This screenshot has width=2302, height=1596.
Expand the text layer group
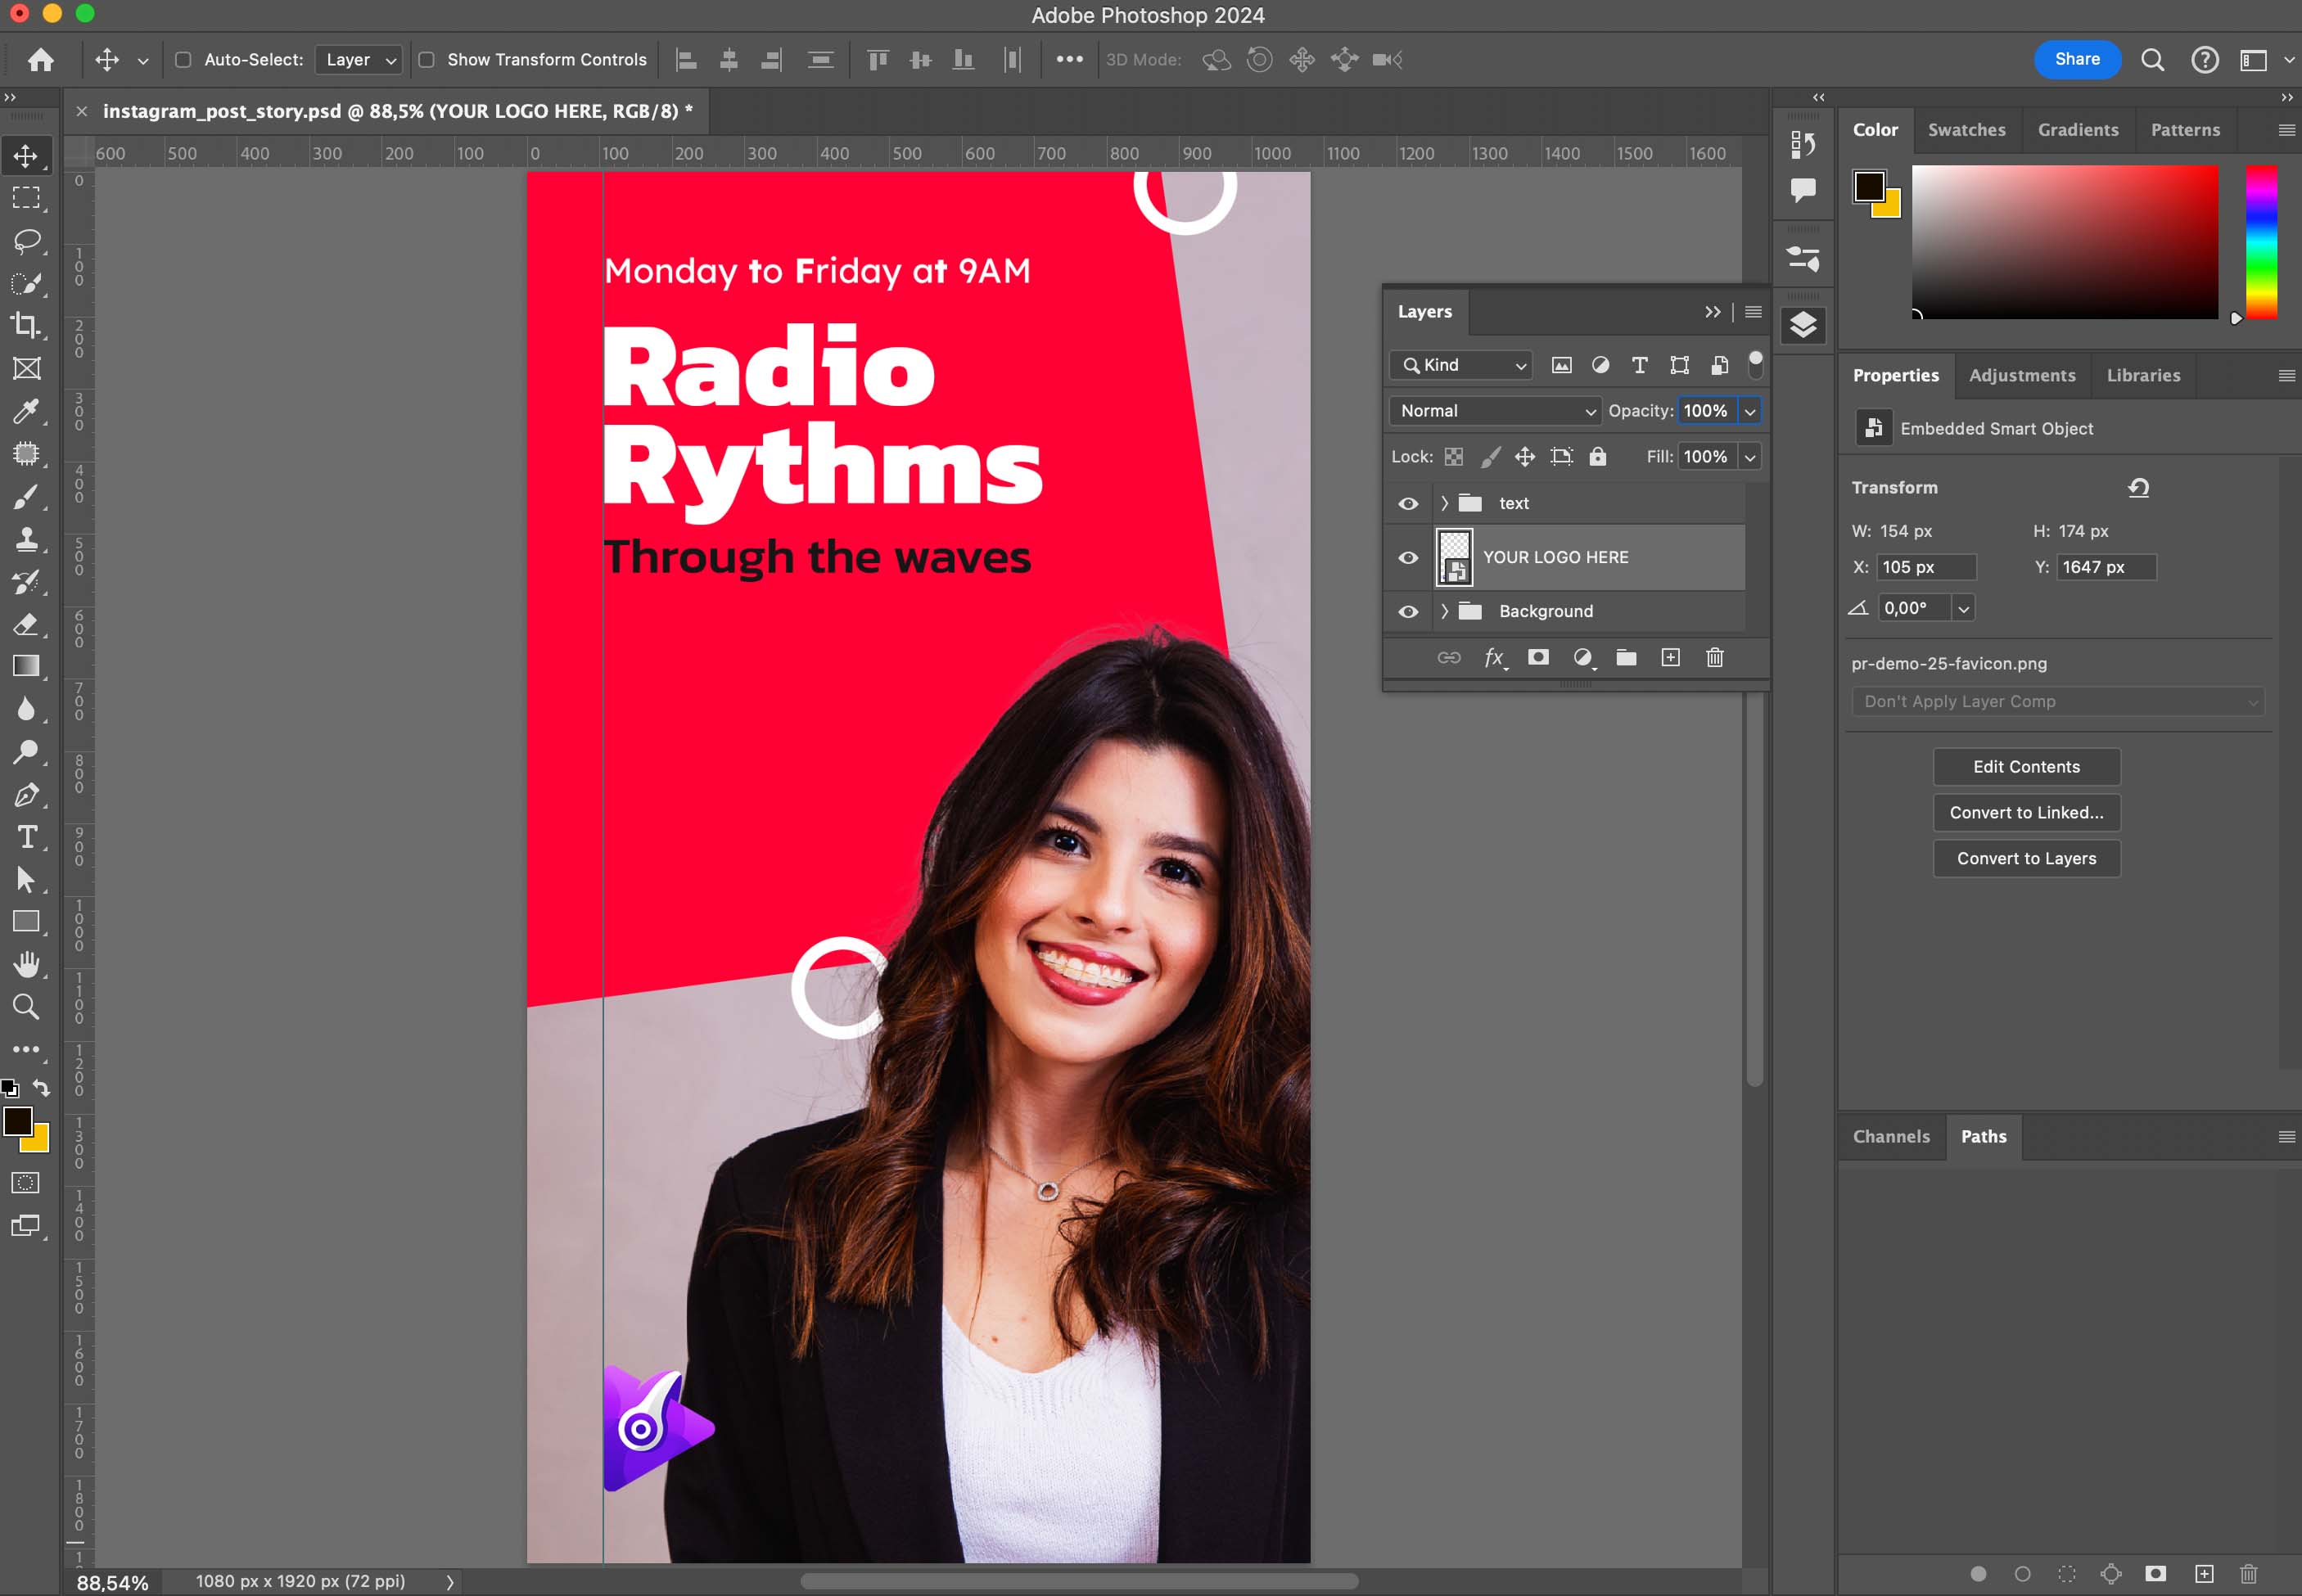click(1444, 503)
